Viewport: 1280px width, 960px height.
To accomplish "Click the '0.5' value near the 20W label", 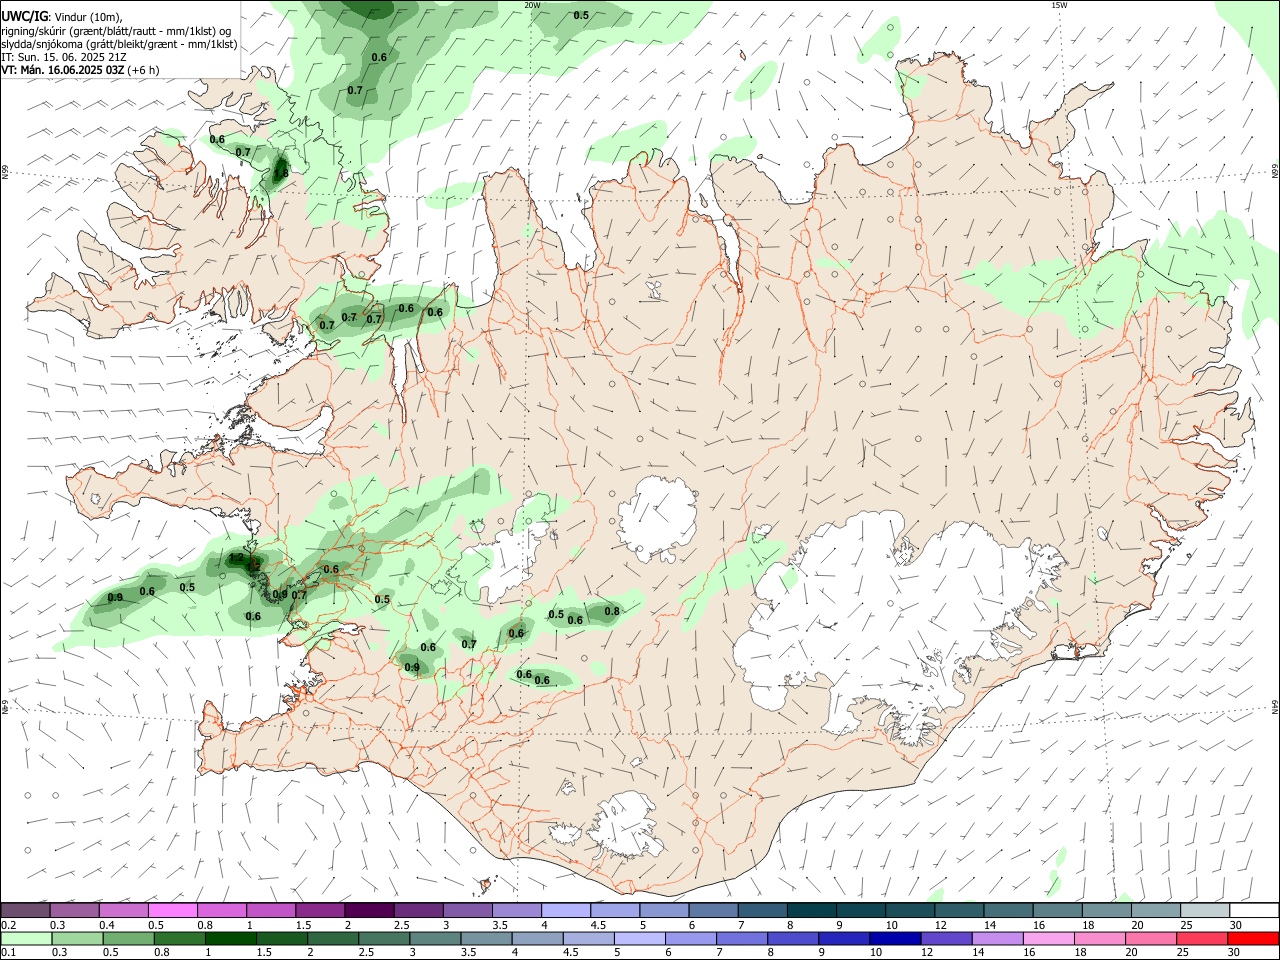I will coord(581,15).
